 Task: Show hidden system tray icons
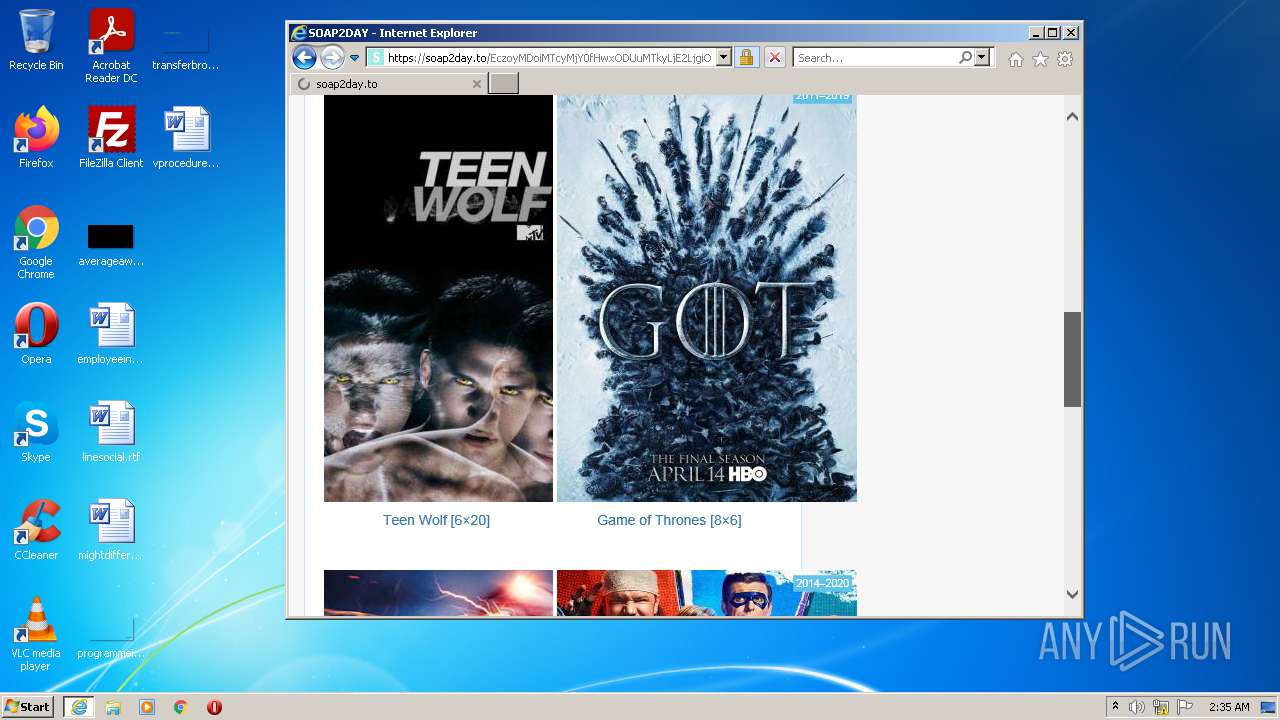click(1115, 707)
